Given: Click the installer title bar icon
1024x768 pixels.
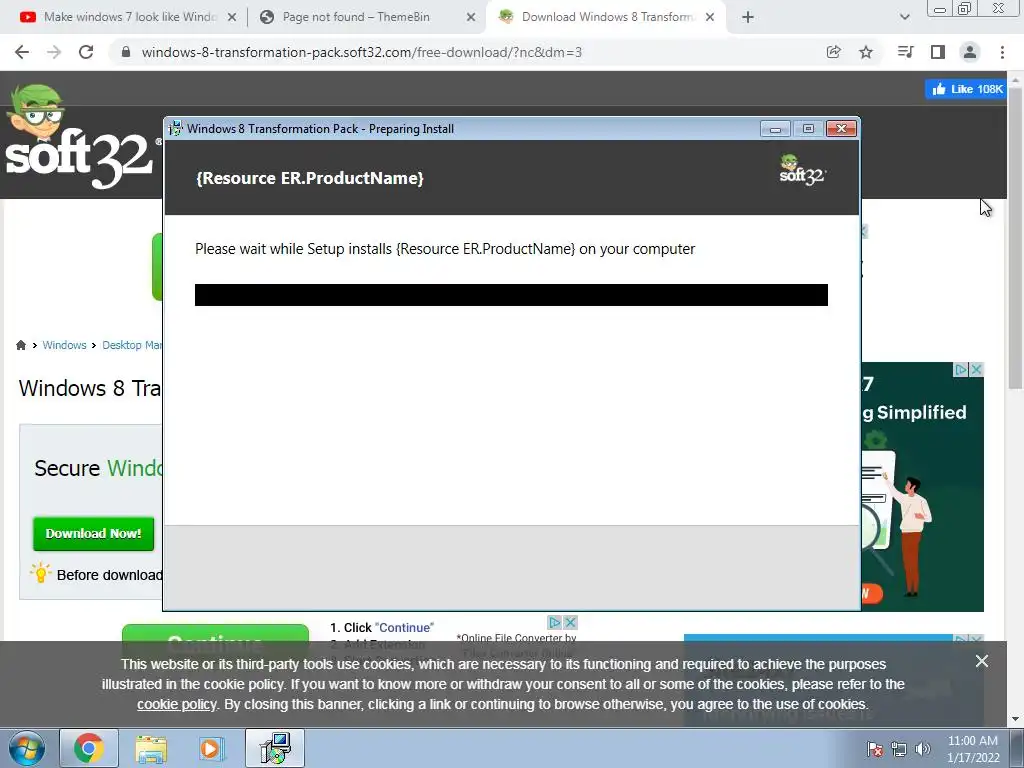Looking at the screenshot, I should 175,129.
